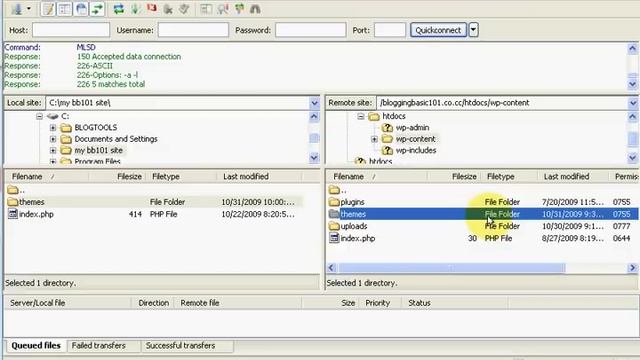Reconnect to the last used server
The width and height of the screenshot is (640, 360).
pyautogui.click(x=184, y=9)
